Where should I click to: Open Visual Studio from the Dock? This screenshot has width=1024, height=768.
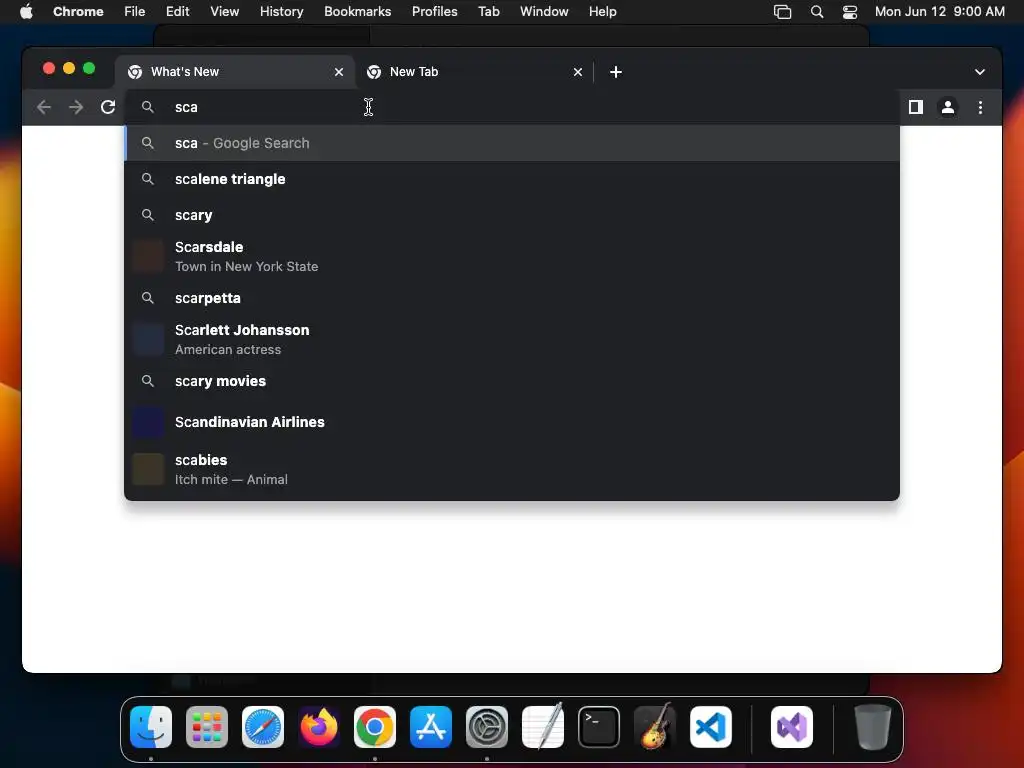(x=792, y=727)
